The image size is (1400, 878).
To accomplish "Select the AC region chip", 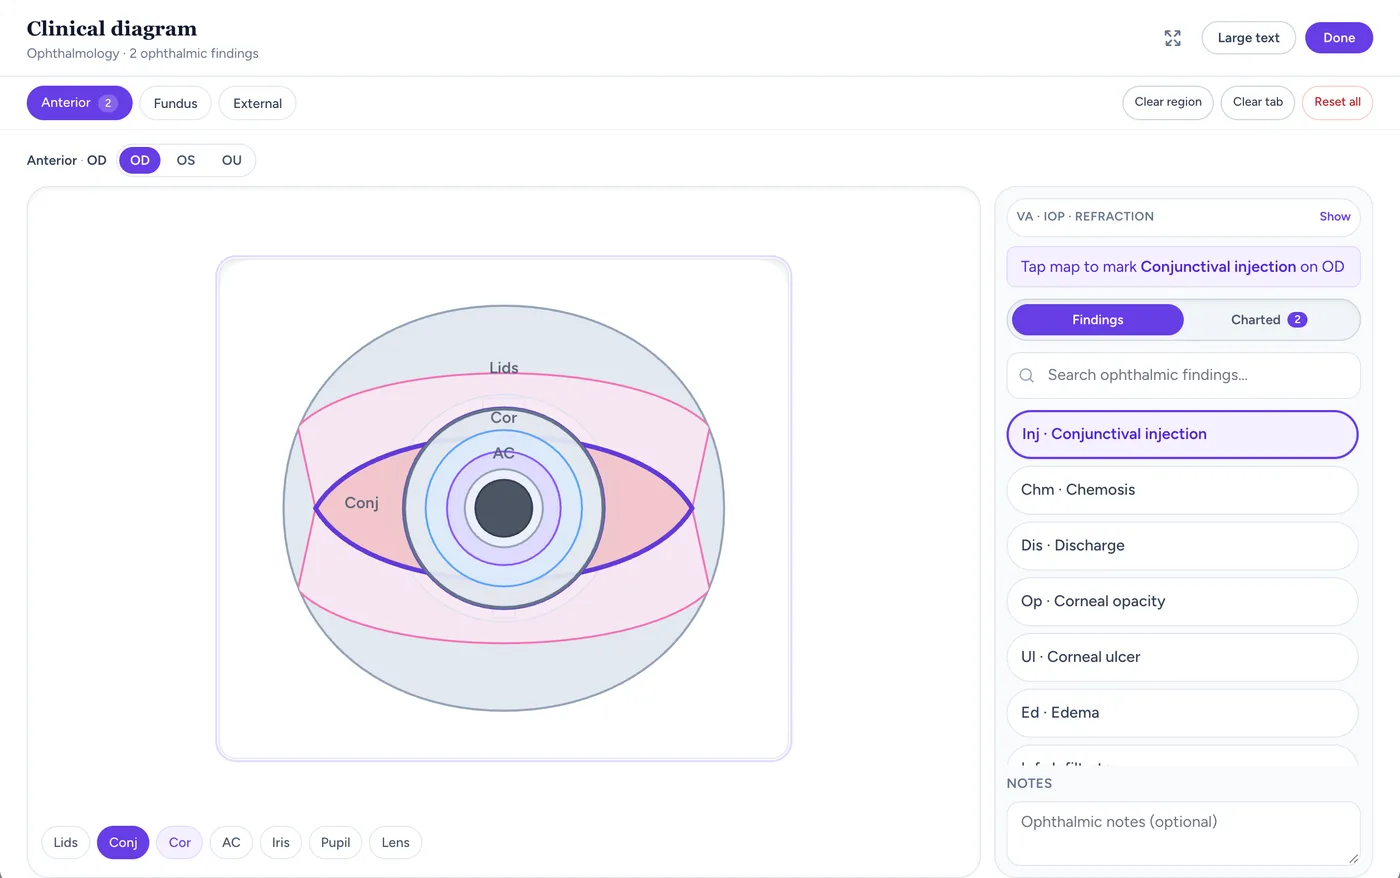I will point(231,843).
